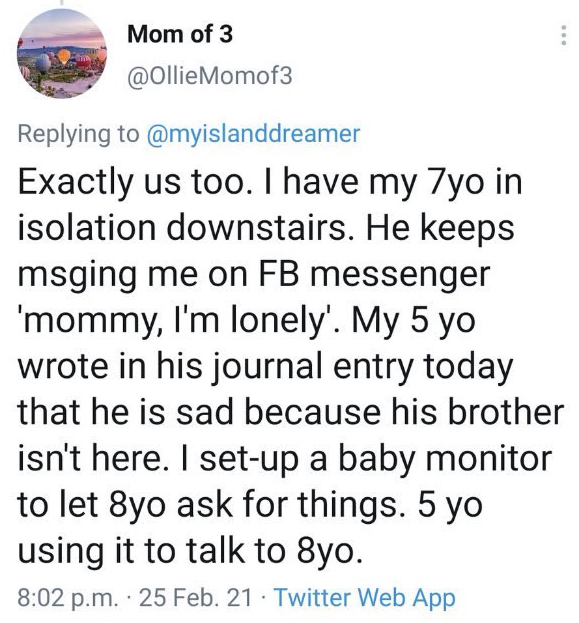Open the Mom of 3 profile name
The height and width of the screenshot is (623, 579).
[x=180, y=34]
